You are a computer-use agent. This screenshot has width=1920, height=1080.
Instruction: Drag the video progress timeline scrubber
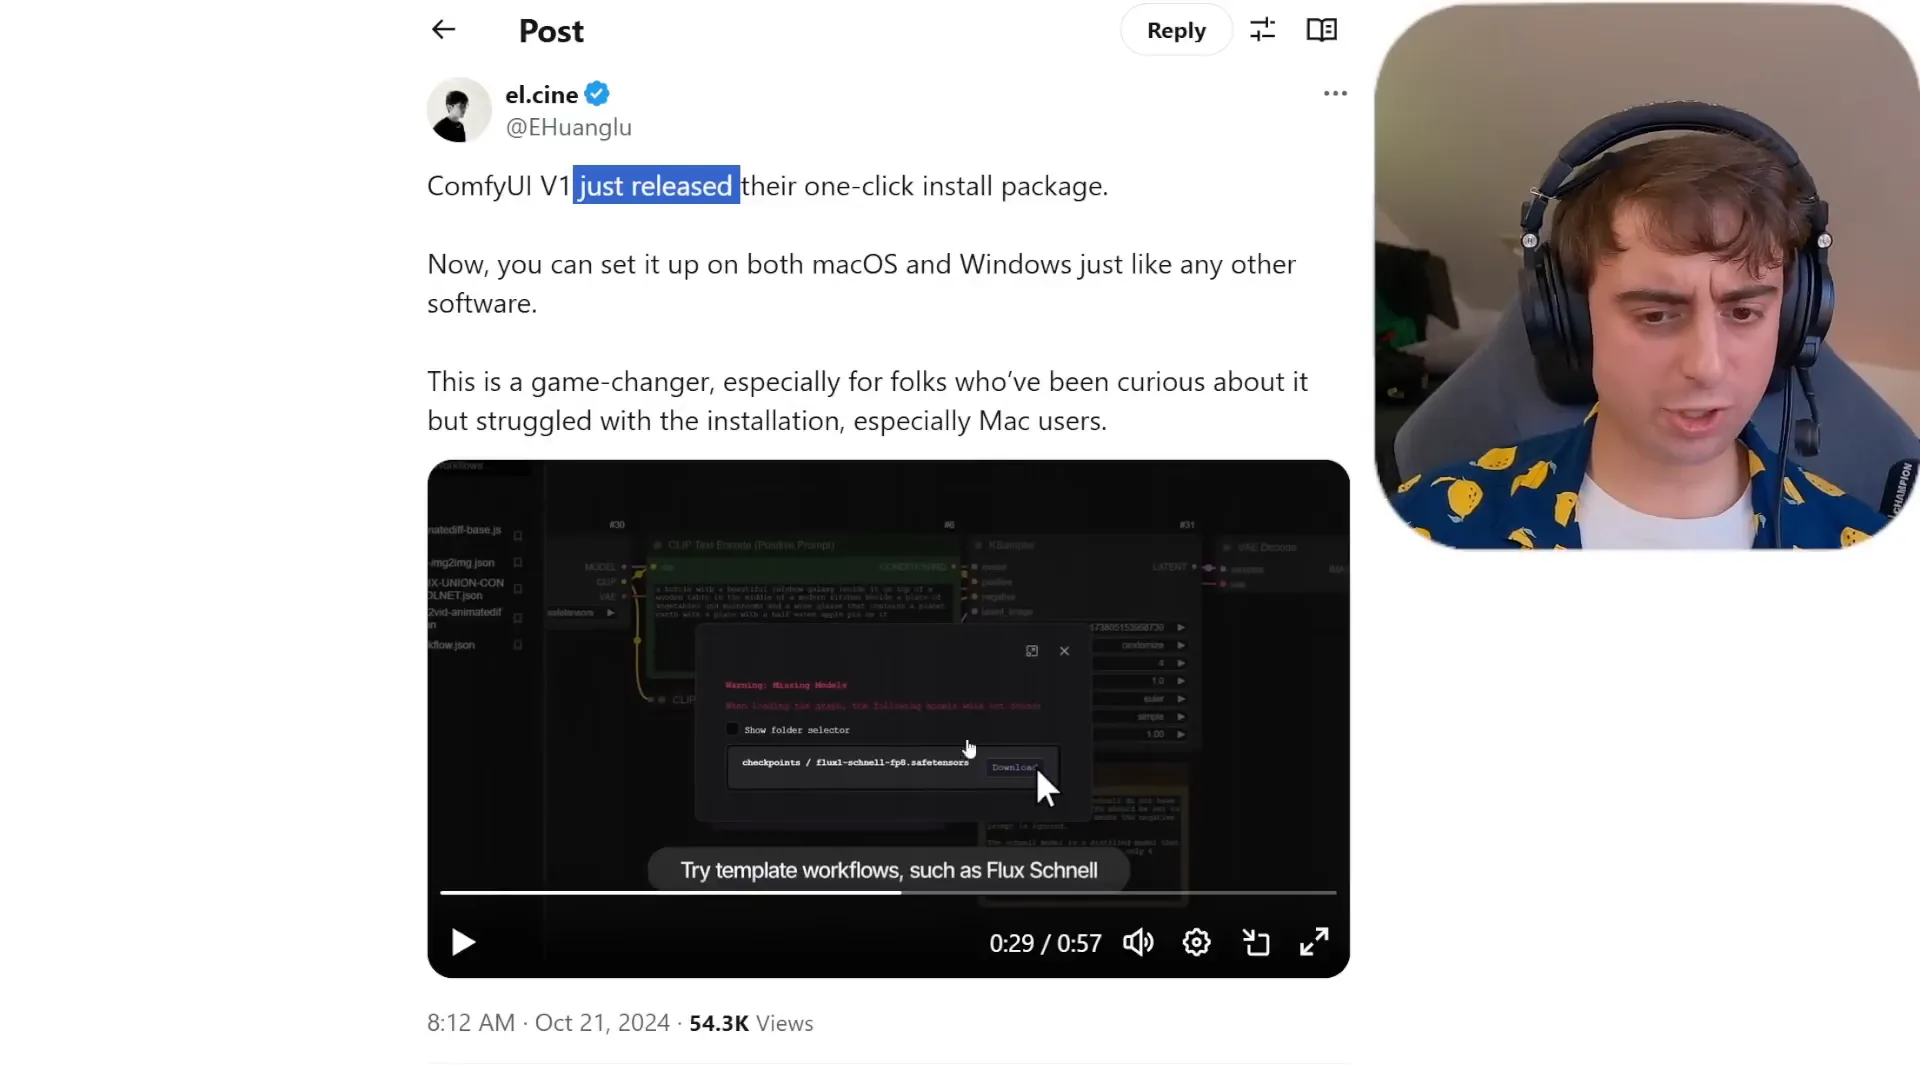[898, 893]
